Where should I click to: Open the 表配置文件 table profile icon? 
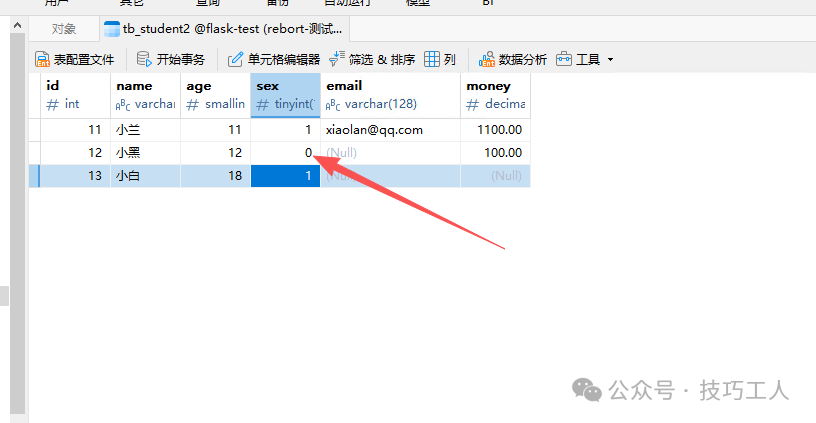click(42, 59)
